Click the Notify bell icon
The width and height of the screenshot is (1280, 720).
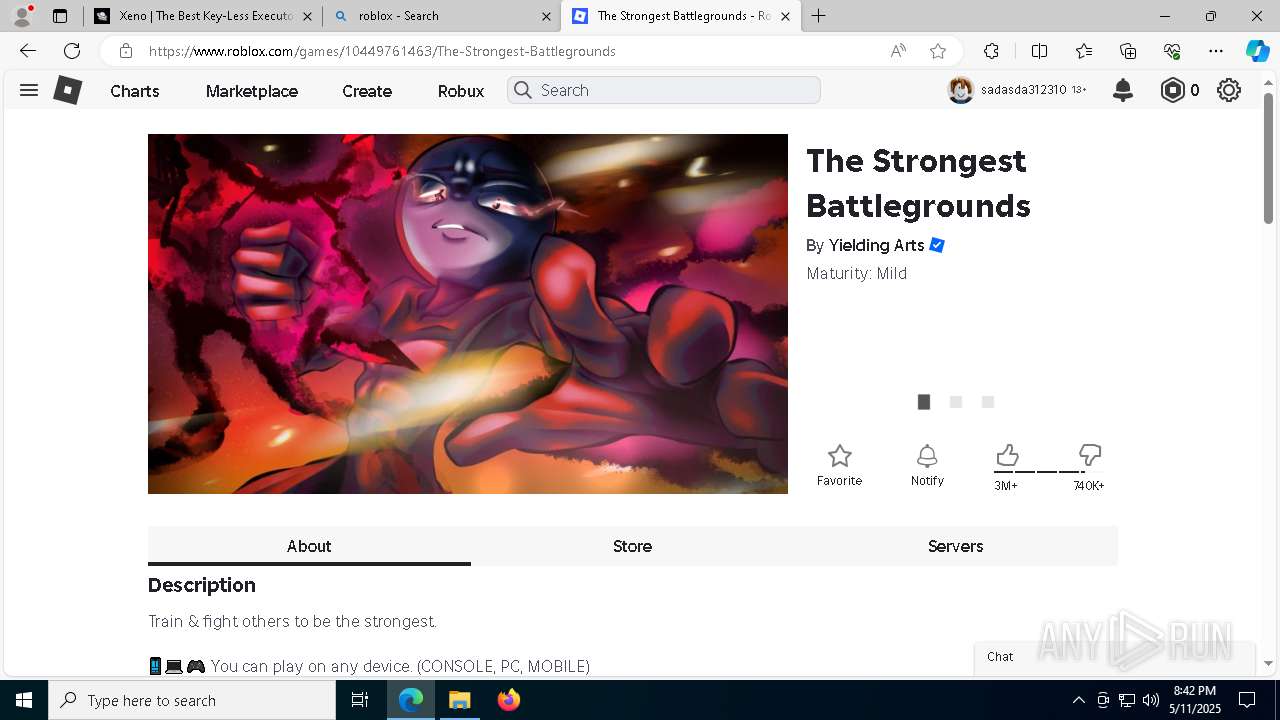pyautogui.click(x=927, y=456)
